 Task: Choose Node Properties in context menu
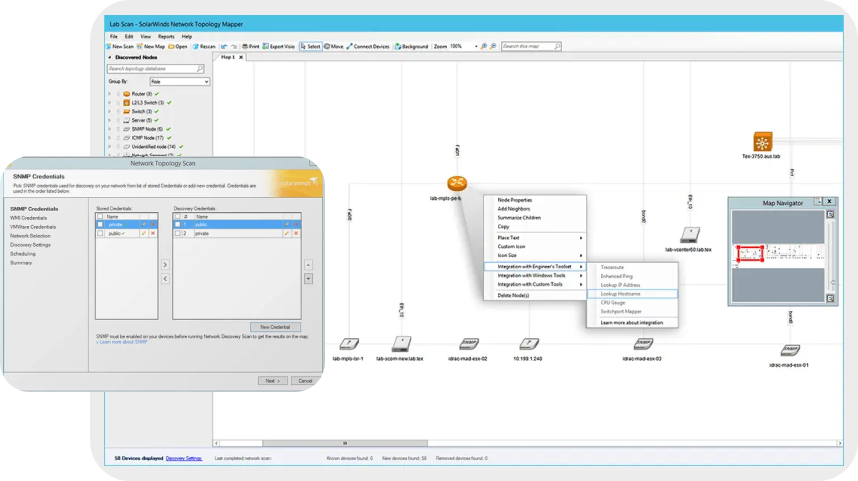click(x=514, y=200)
